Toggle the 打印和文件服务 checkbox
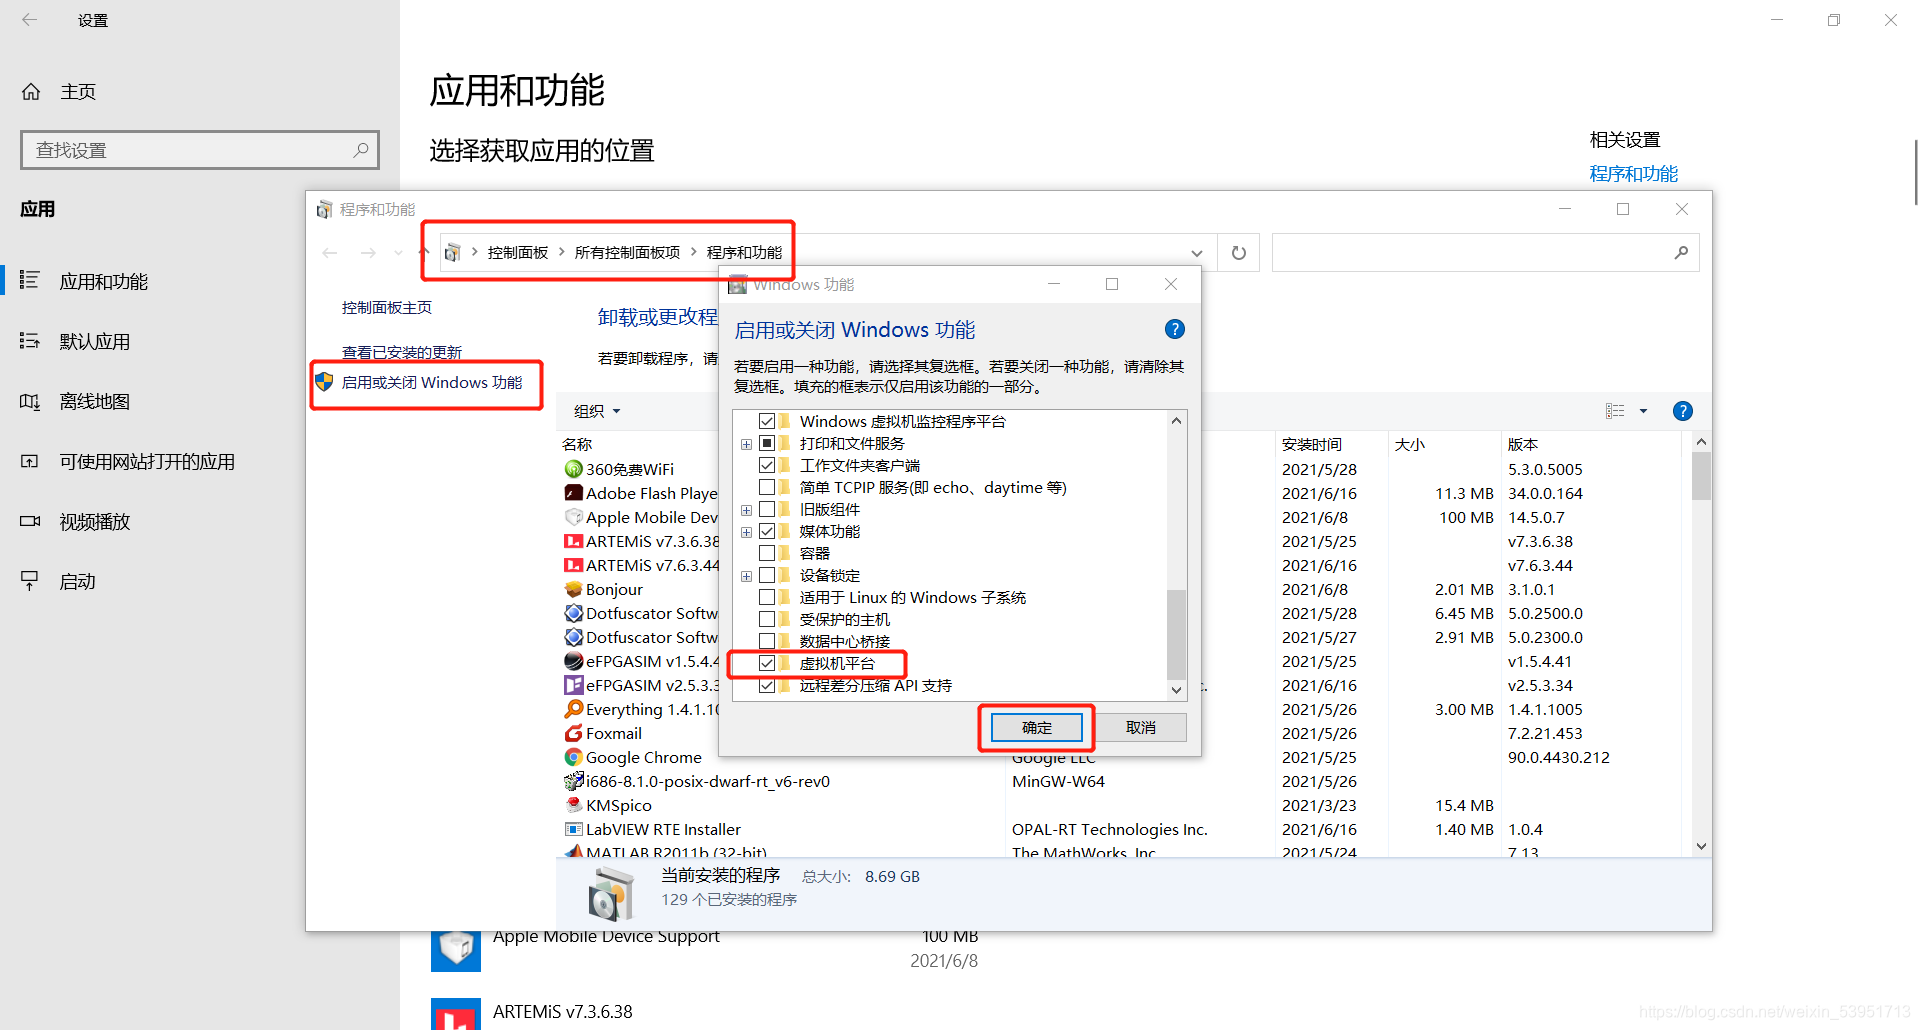 click(767, 443)
